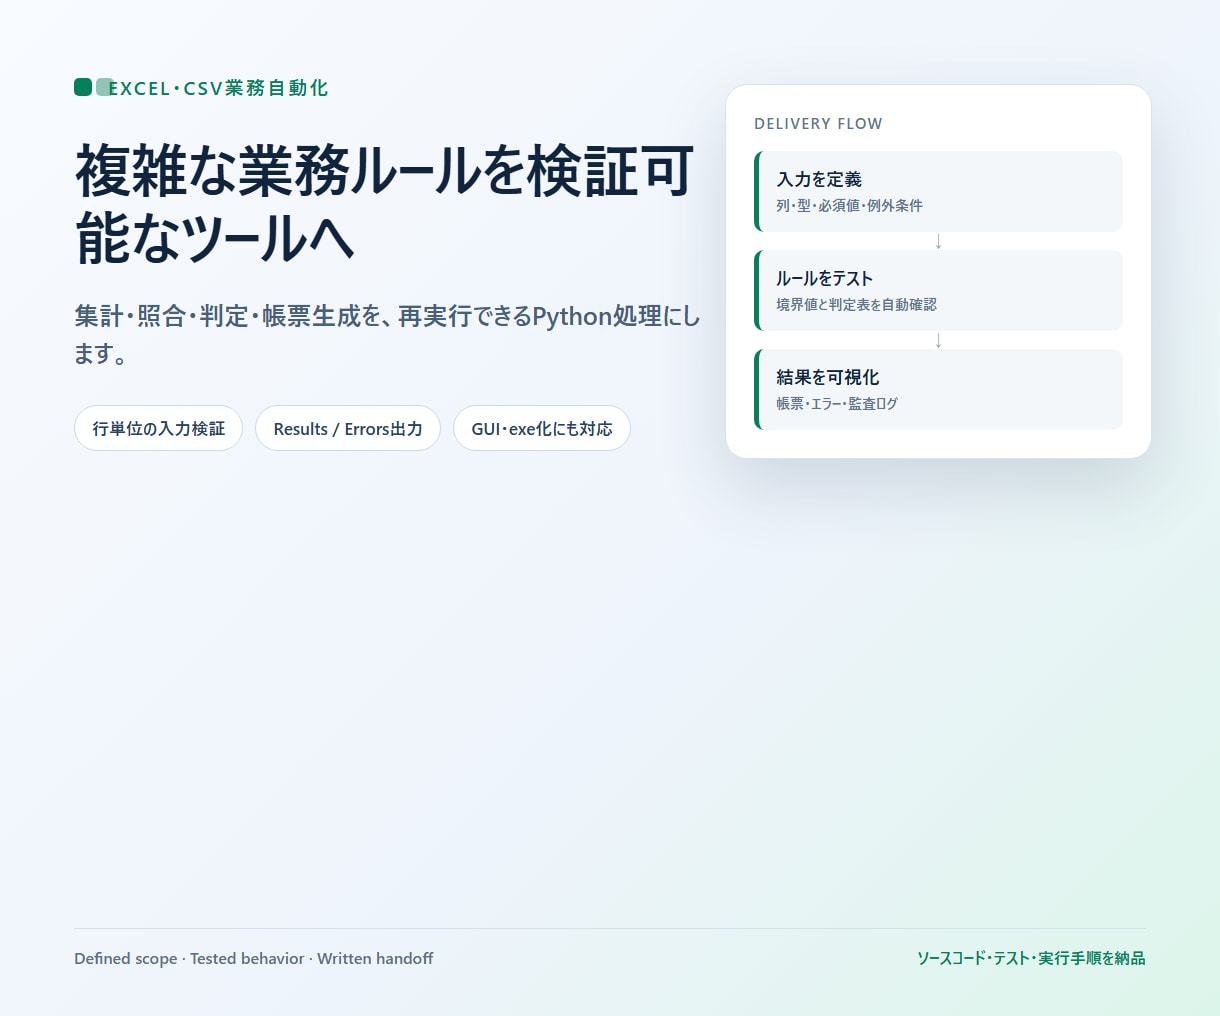Select the ルールをテスト flow card
This screenshot has height=1016, width=1220.
click(938, 290)
